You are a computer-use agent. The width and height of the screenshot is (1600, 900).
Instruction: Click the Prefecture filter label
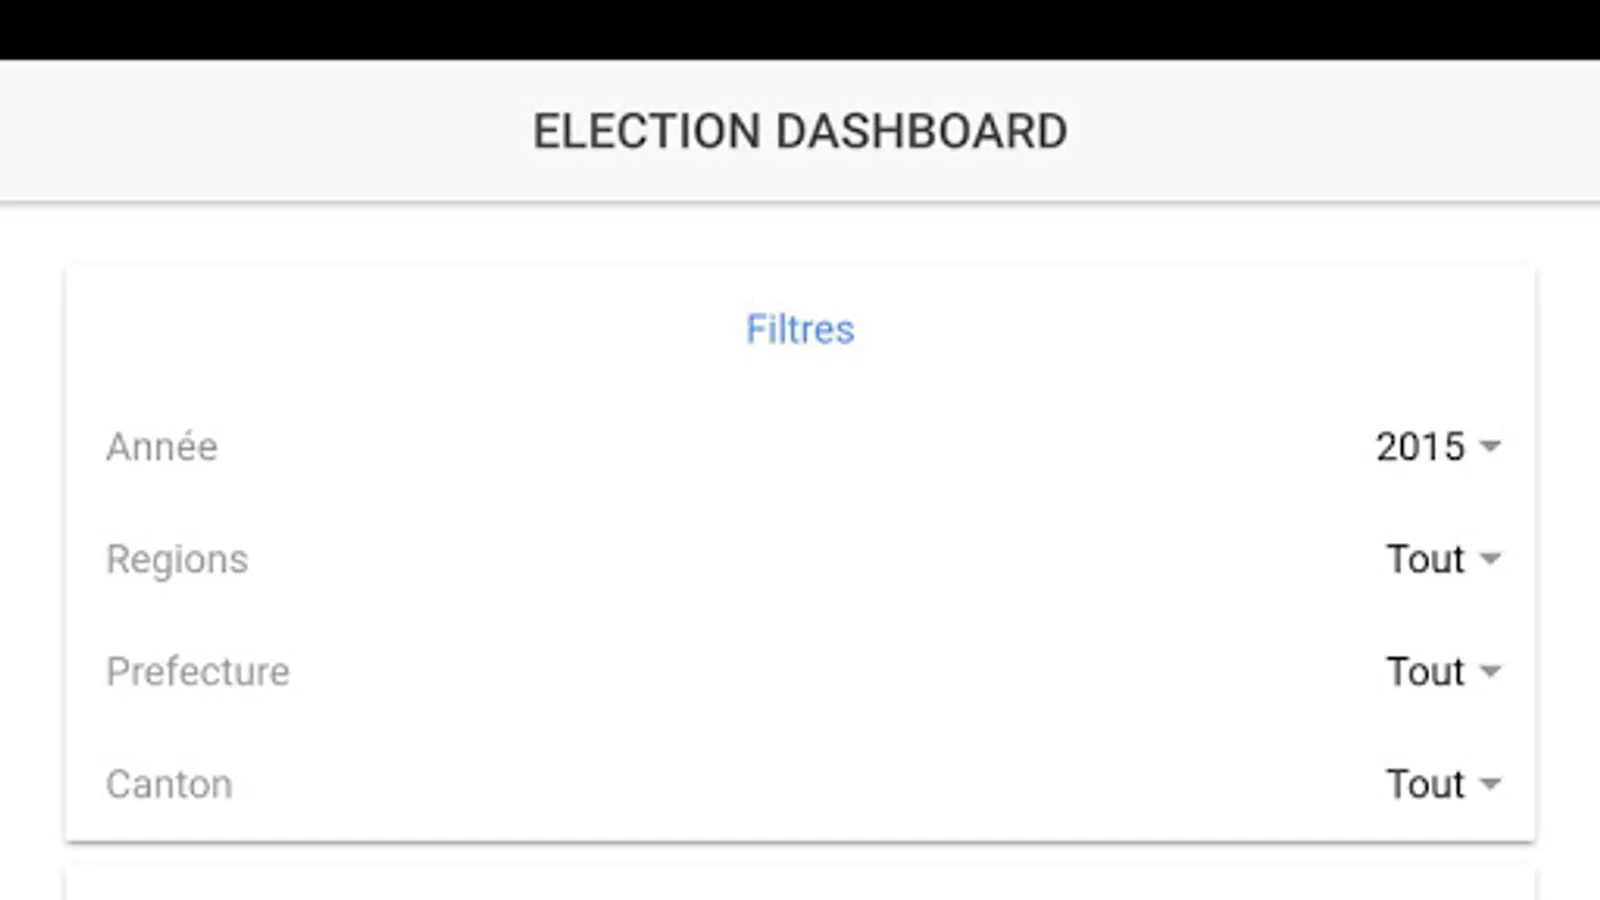(x=198, y=671)
